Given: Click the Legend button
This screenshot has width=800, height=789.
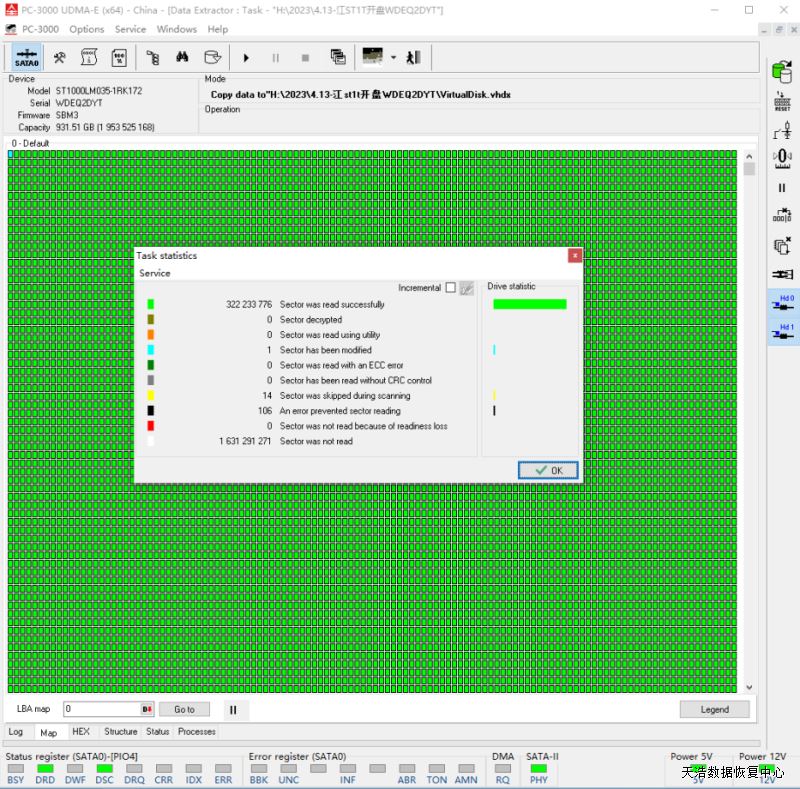Looking at the screenshot, I should [714, 709].
